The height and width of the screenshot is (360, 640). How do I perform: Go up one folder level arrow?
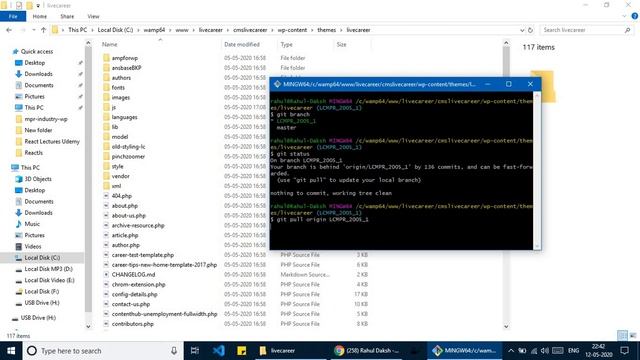coord(43,30)
